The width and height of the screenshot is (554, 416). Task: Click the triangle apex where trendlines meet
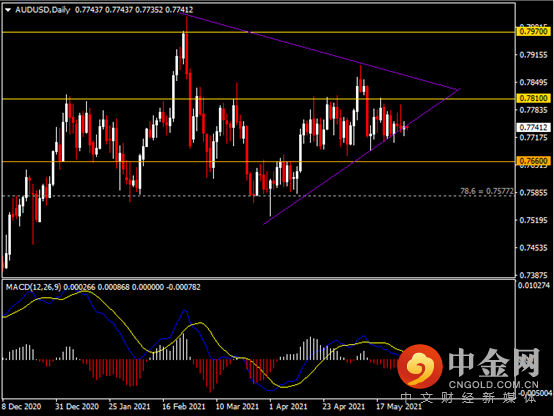coord(459,89)
